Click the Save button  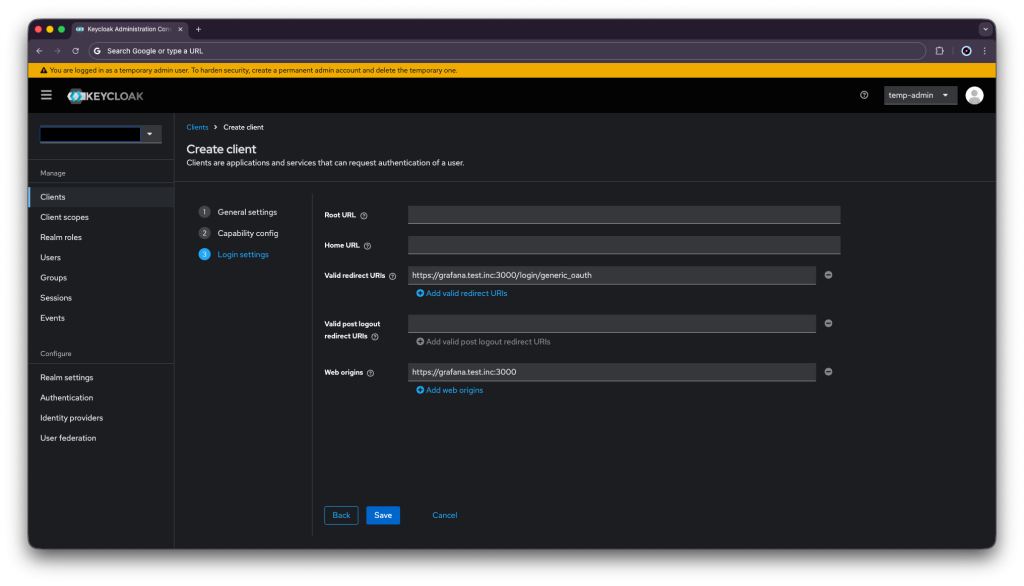coord(383,515)
